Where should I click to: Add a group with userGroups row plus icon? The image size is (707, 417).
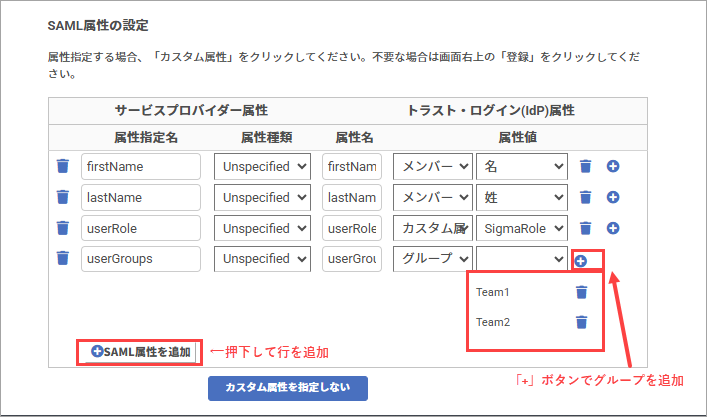point(581,261)
